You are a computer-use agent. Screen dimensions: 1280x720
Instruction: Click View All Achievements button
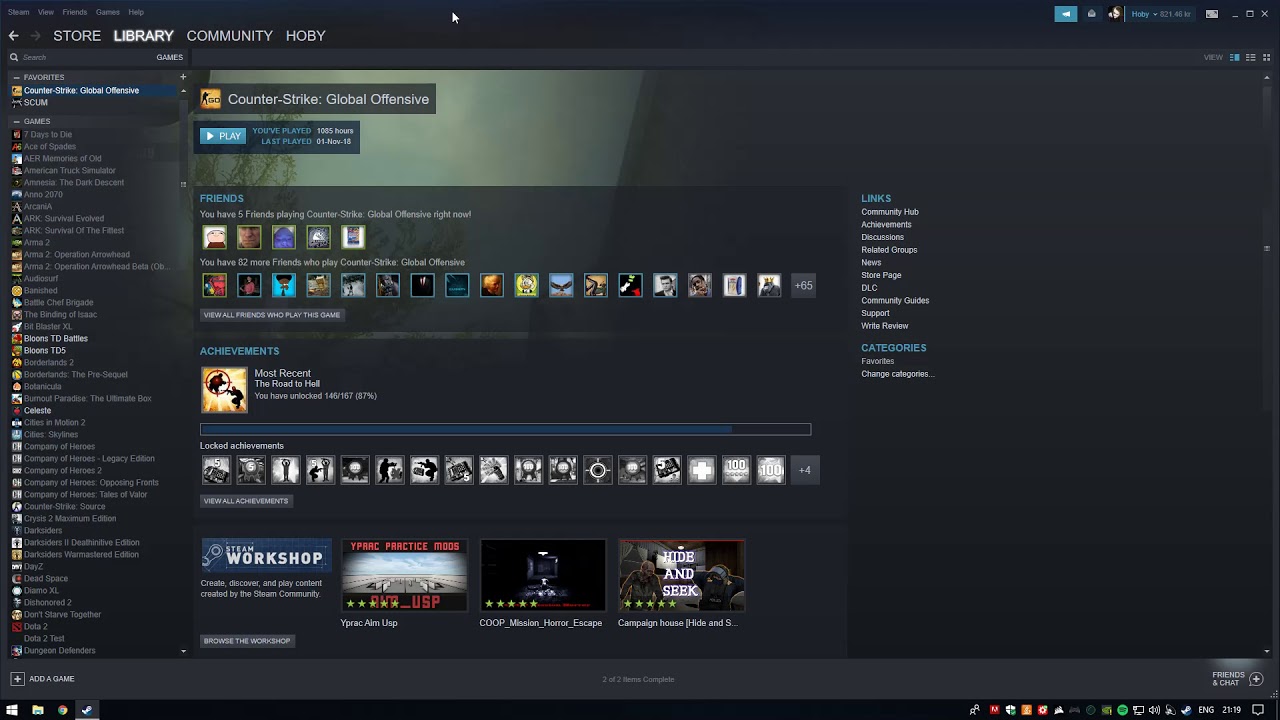[x=246, y=501]
